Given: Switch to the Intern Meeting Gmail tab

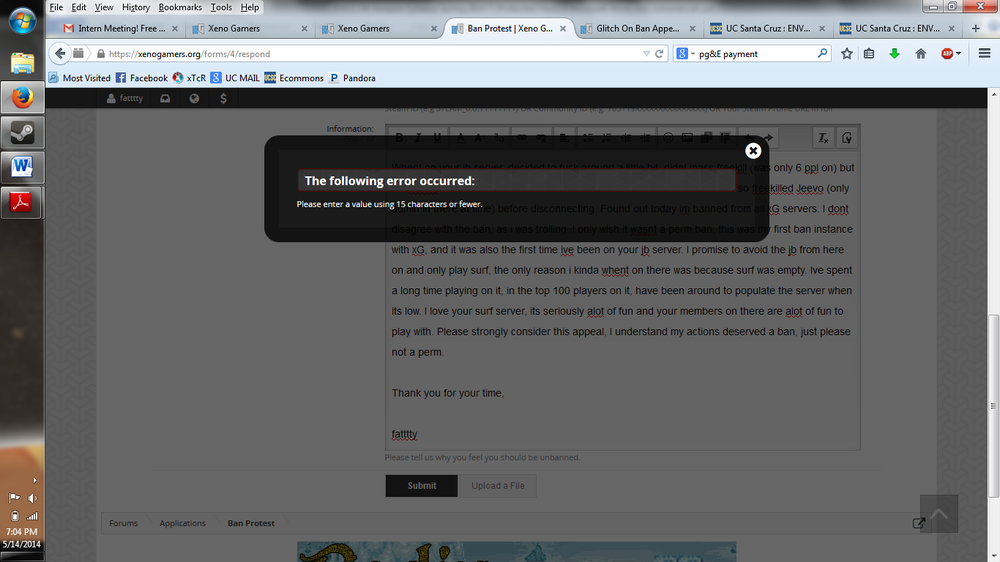Looking at the screenshot, I should [x=121, y=28].
